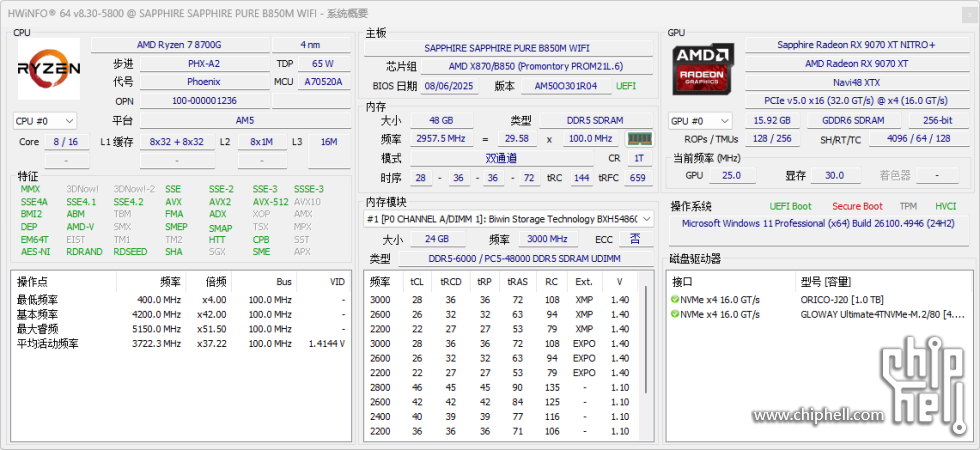Click the 8 / 16 core count field
The height and width of the screenshot is (450, 980).
pos(66,142)
